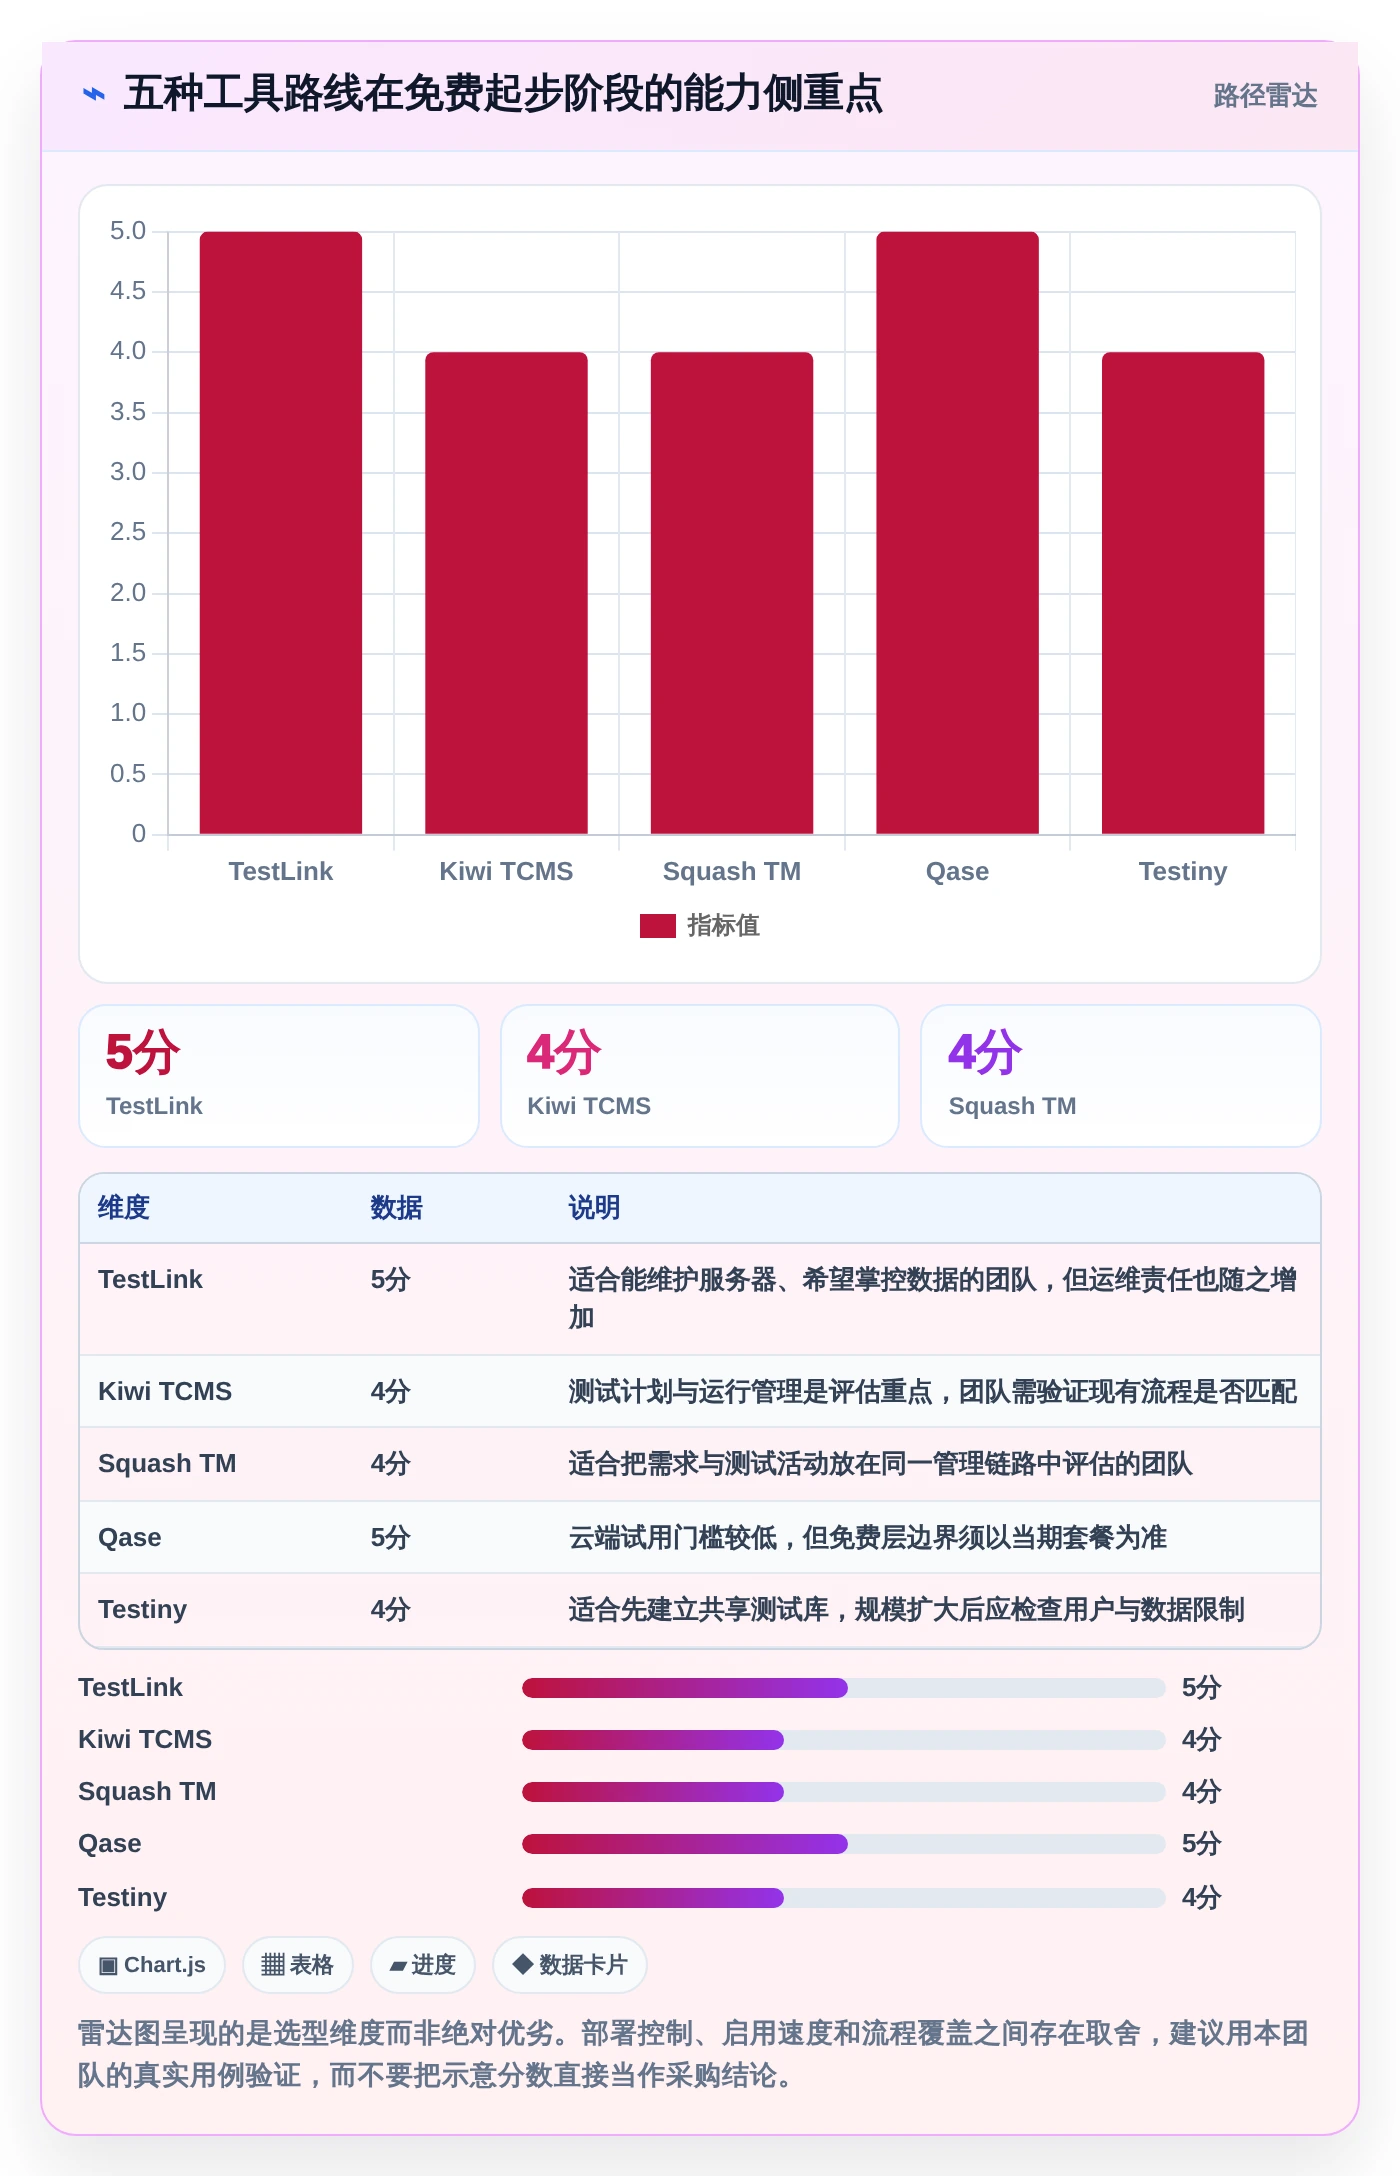Image resolution: width=1400 pixels, height=2176 pixels.
Task: Select the Testiny table row name
Action: click(x=143, y=1610)
